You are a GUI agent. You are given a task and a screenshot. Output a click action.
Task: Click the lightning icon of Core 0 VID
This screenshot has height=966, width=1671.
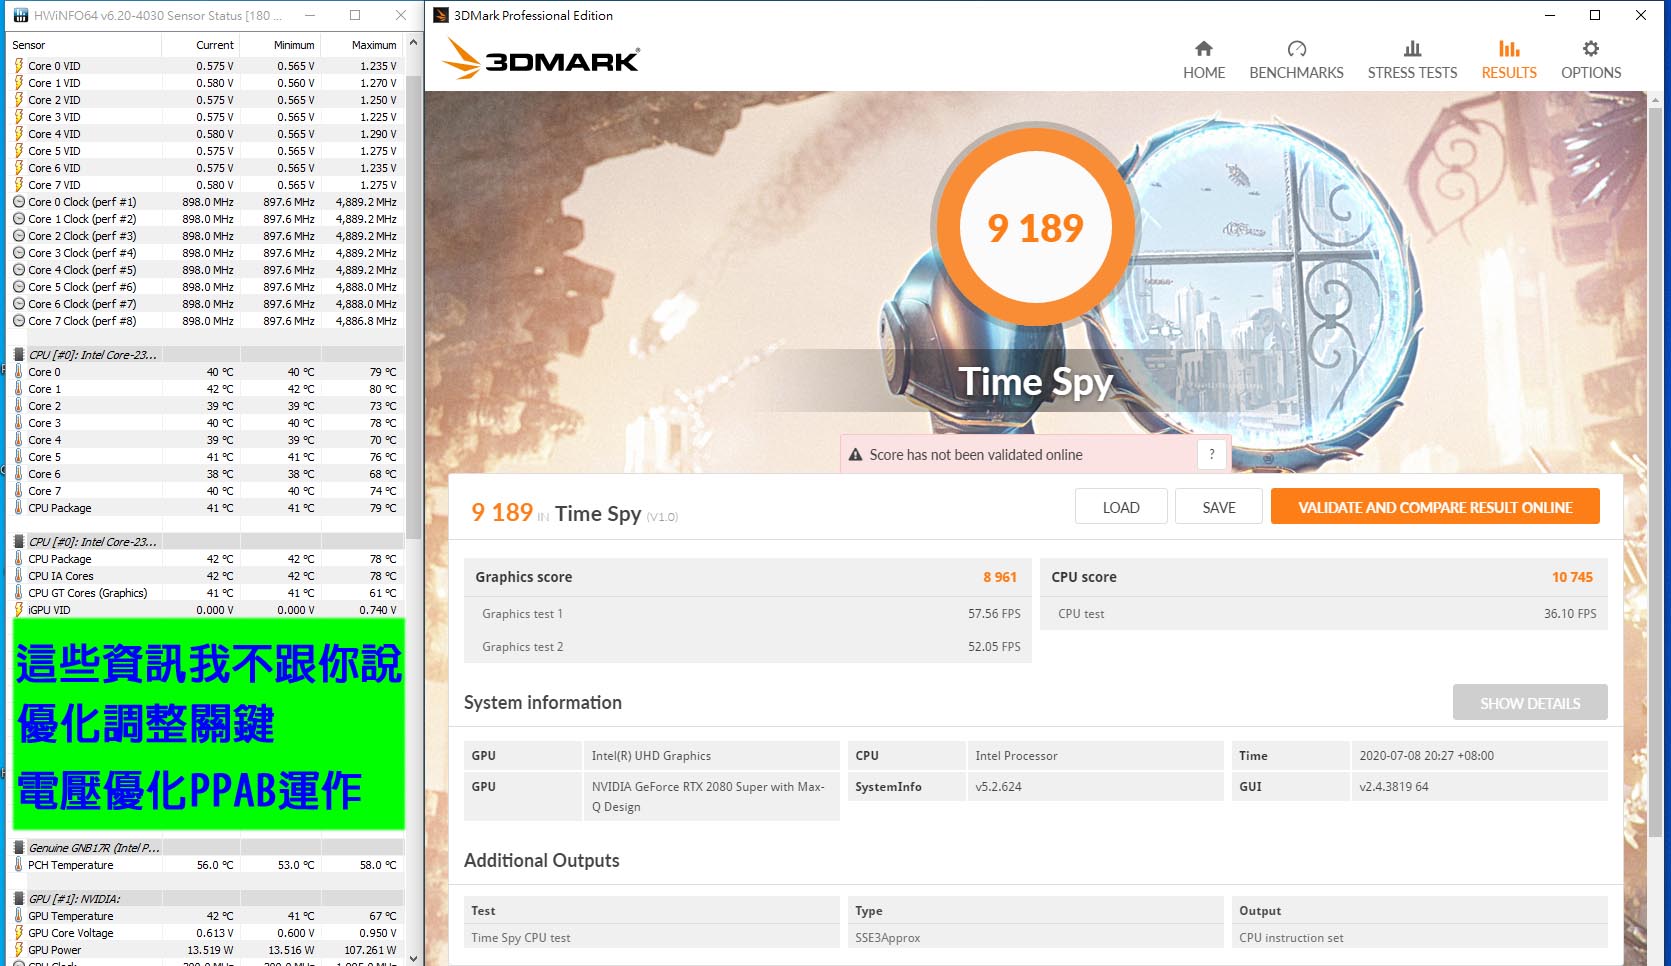[19, 66]
